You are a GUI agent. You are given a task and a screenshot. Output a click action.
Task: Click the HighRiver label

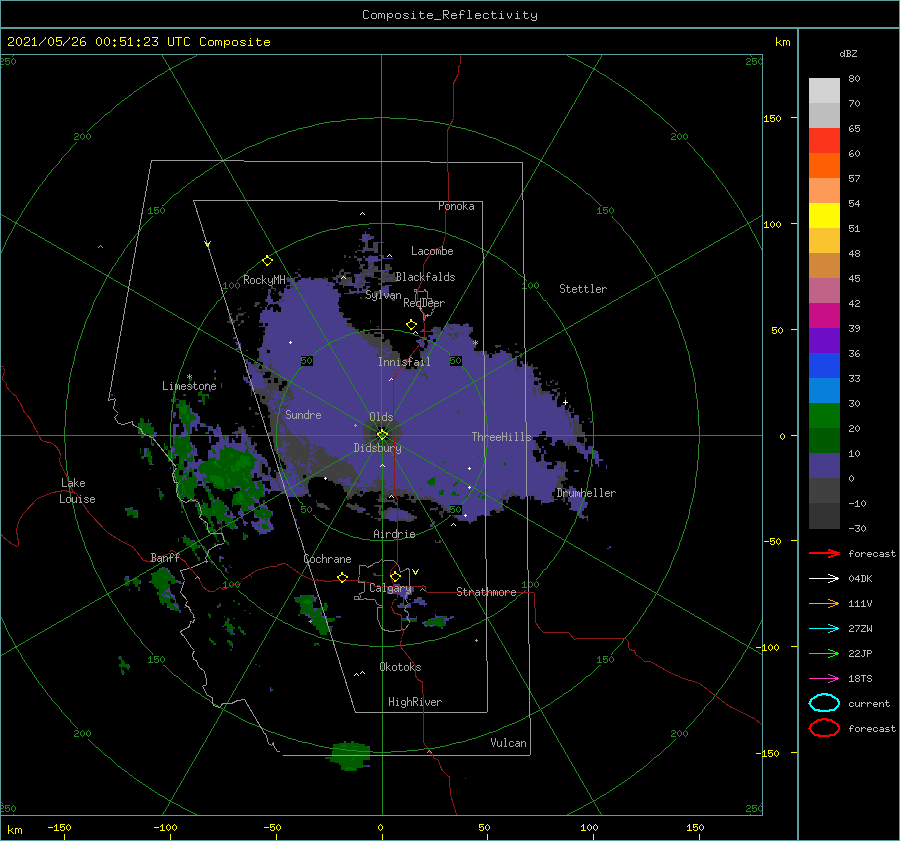[415, 702]
